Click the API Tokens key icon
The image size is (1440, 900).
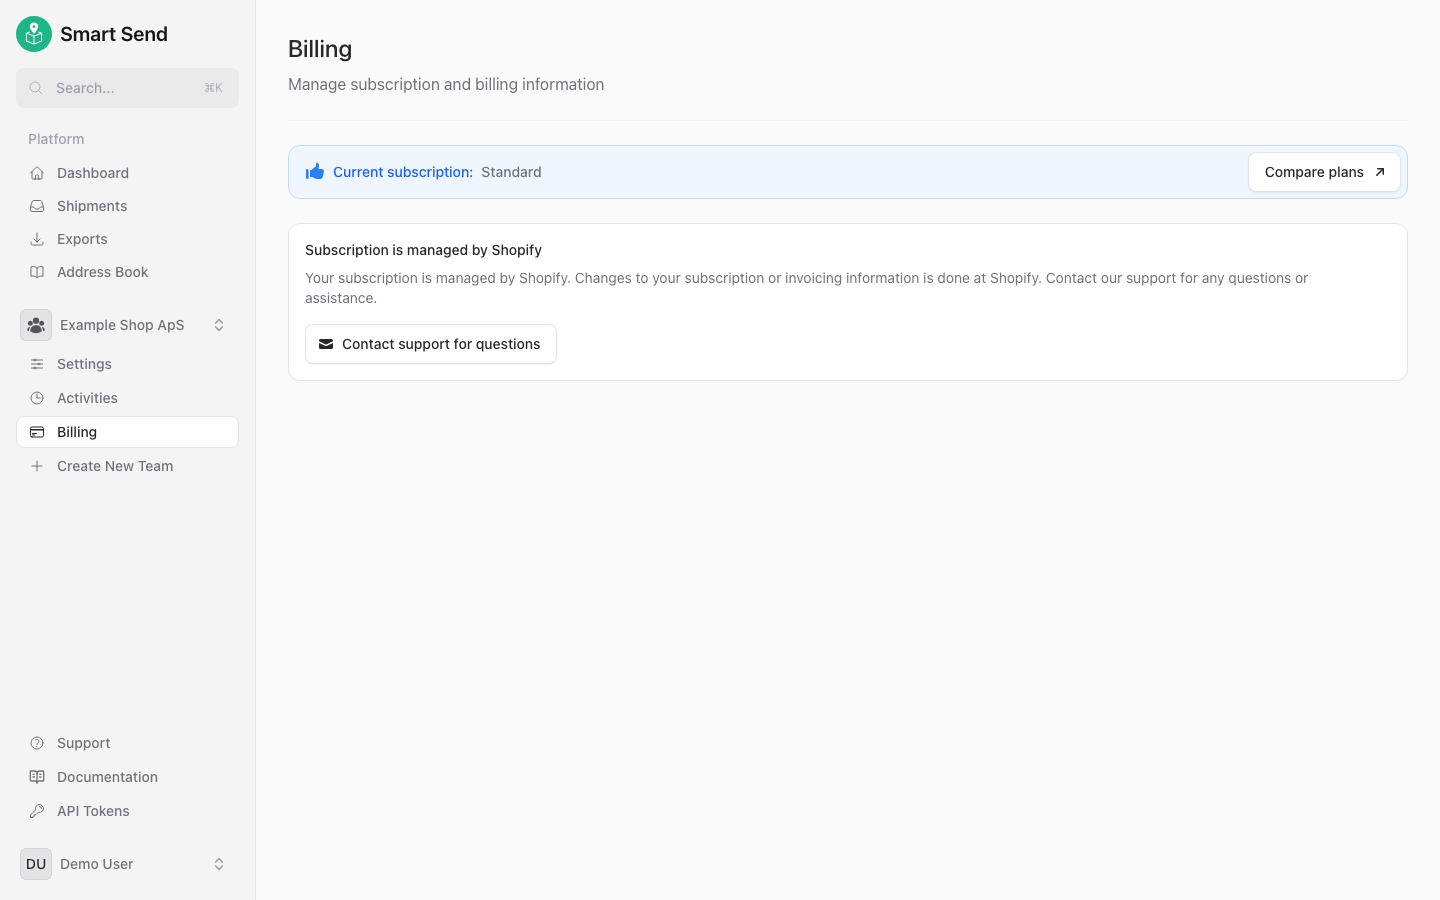pyautogui.click(x=36, y=810)
